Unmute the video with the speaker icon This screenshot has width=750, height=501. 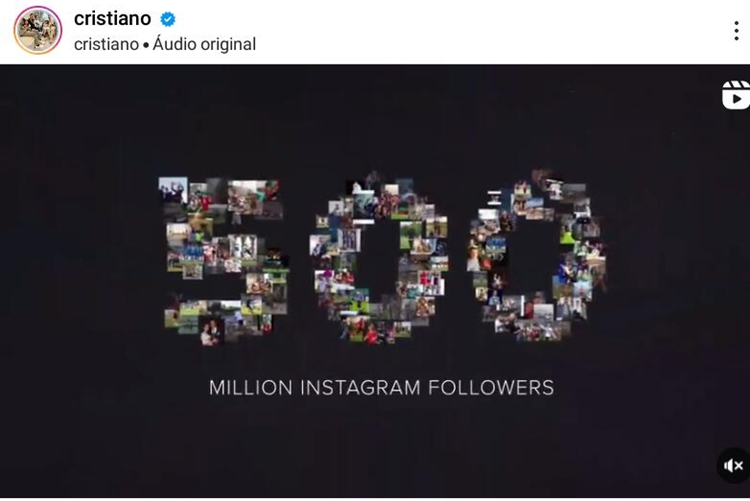click(x=733, y=465)
